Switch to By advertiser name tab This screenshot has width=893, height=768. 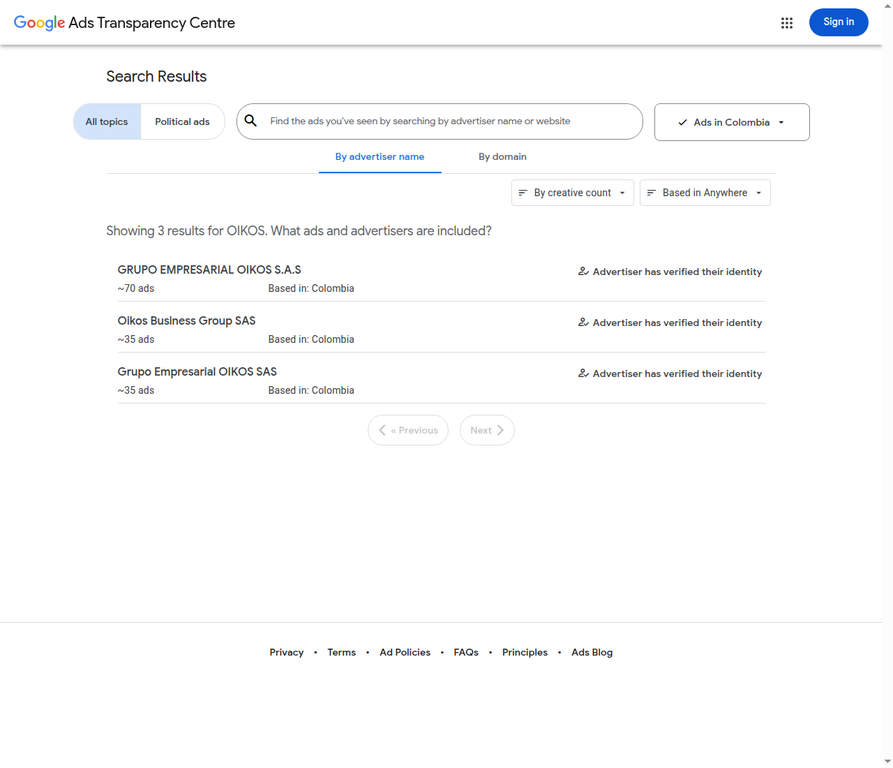pos(380,157)
